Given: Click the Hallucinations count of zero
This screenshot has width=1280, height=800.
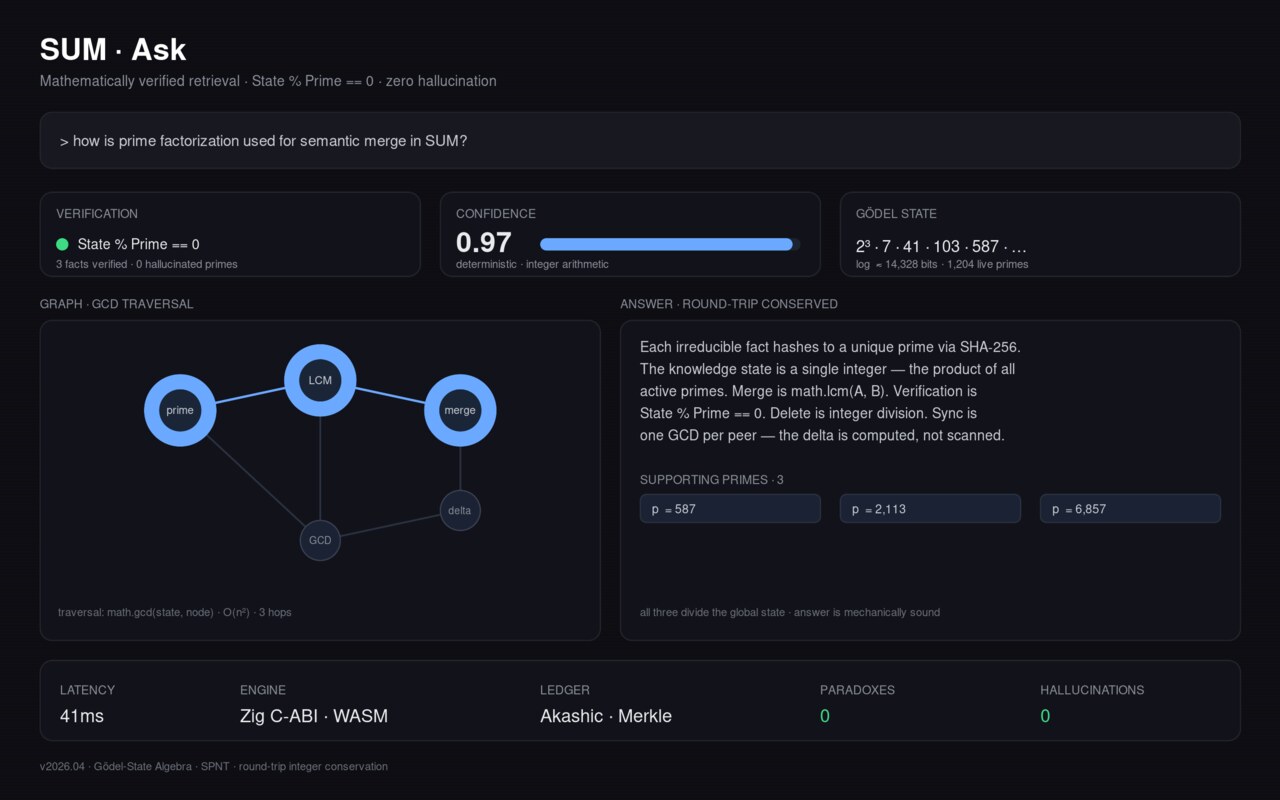Looking at the screenshot, I should coord(1045,716).
